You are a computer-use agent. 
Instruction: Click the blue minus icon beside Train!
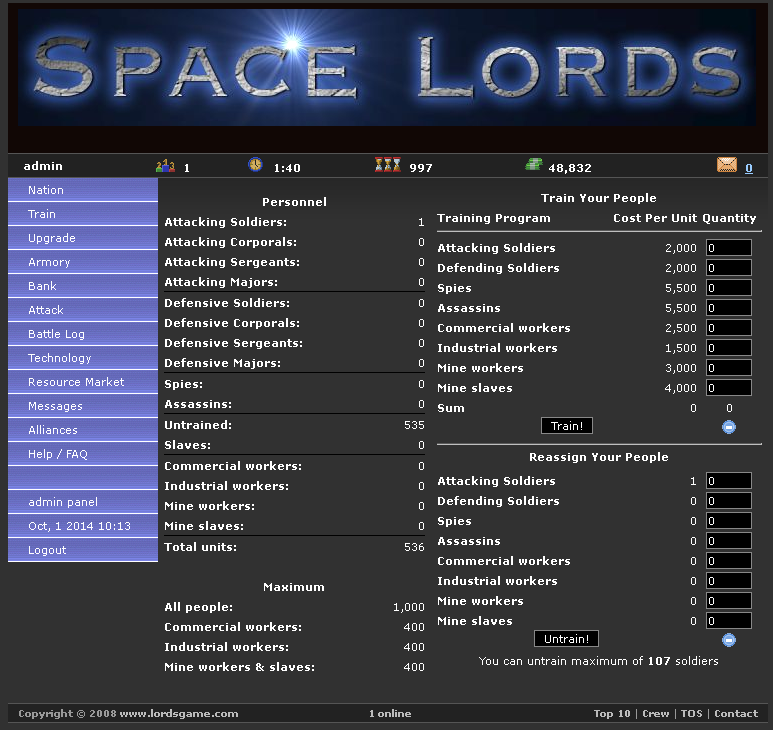tap(729, 427)
